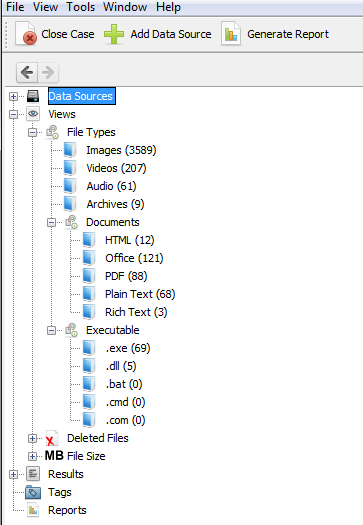This screenshot has height=525, width=363.
Task: Click the Images folder icon
Action: pyautogui.click(x=70, y=150)
